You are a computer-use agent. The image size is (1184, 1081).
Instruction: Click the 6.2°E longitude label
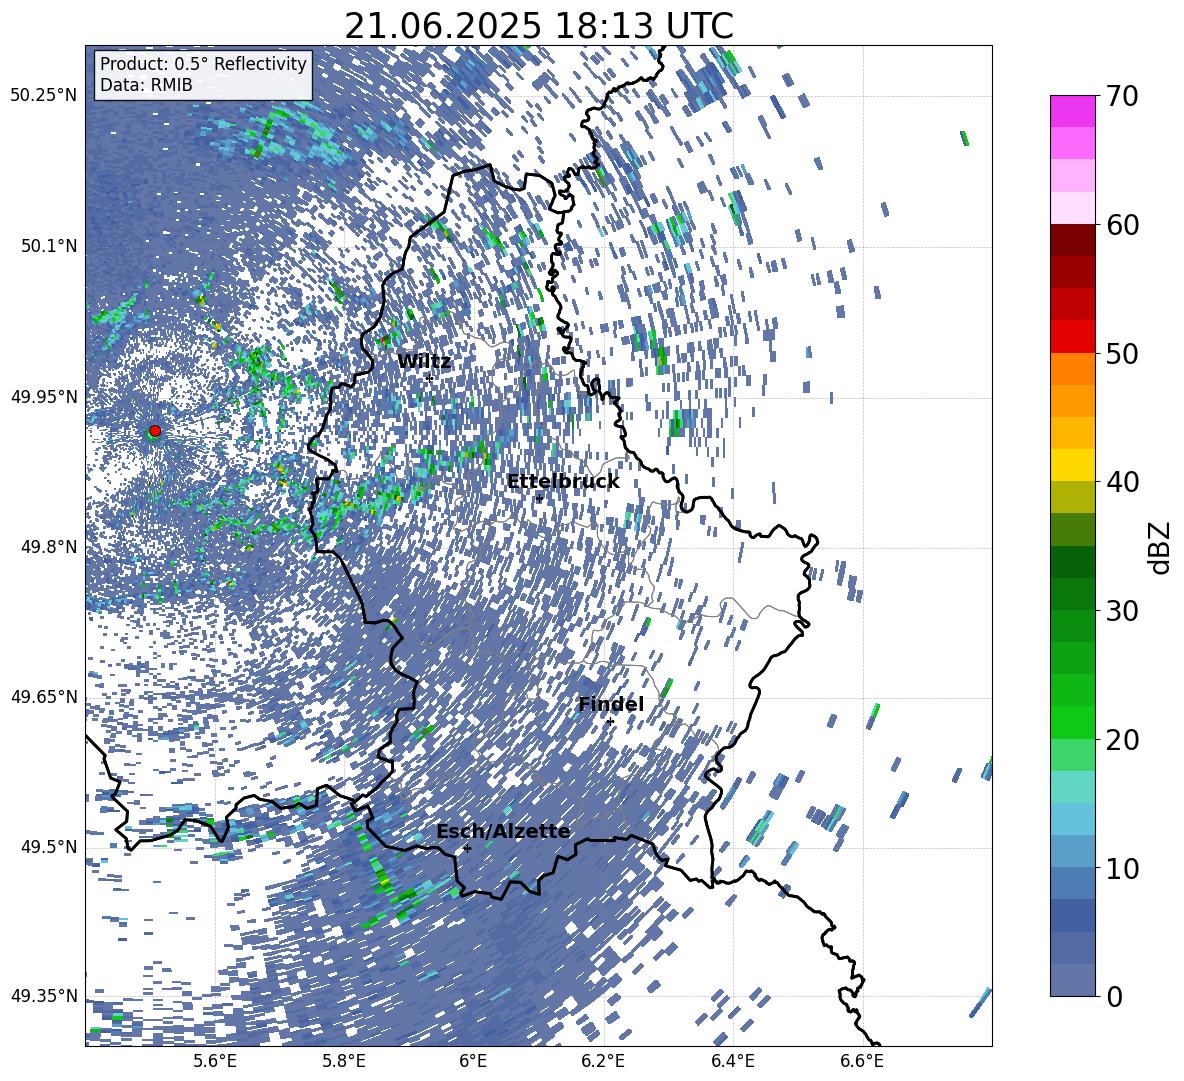(603, 1061)
